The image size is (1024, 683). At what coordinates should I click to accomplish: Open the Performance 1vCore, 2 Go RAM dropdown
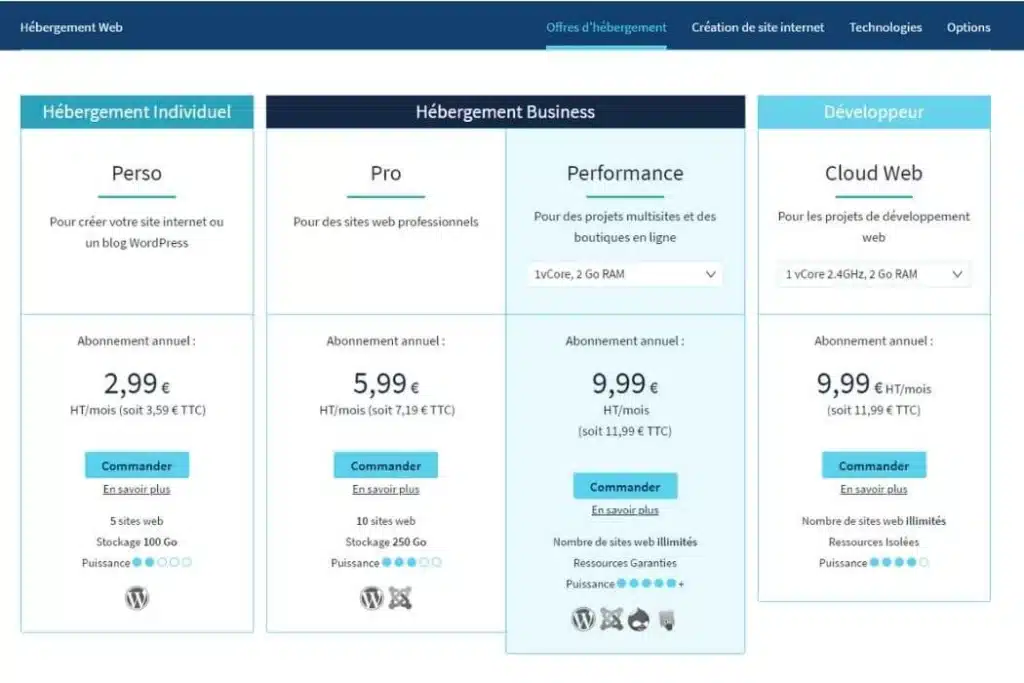[x=625, y=274]
